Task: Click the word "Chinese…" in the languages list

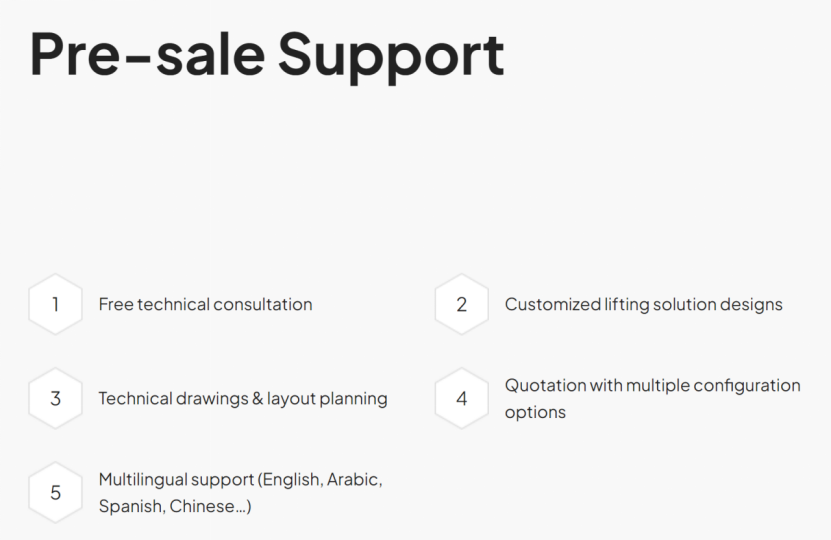Action: (210, 506)
